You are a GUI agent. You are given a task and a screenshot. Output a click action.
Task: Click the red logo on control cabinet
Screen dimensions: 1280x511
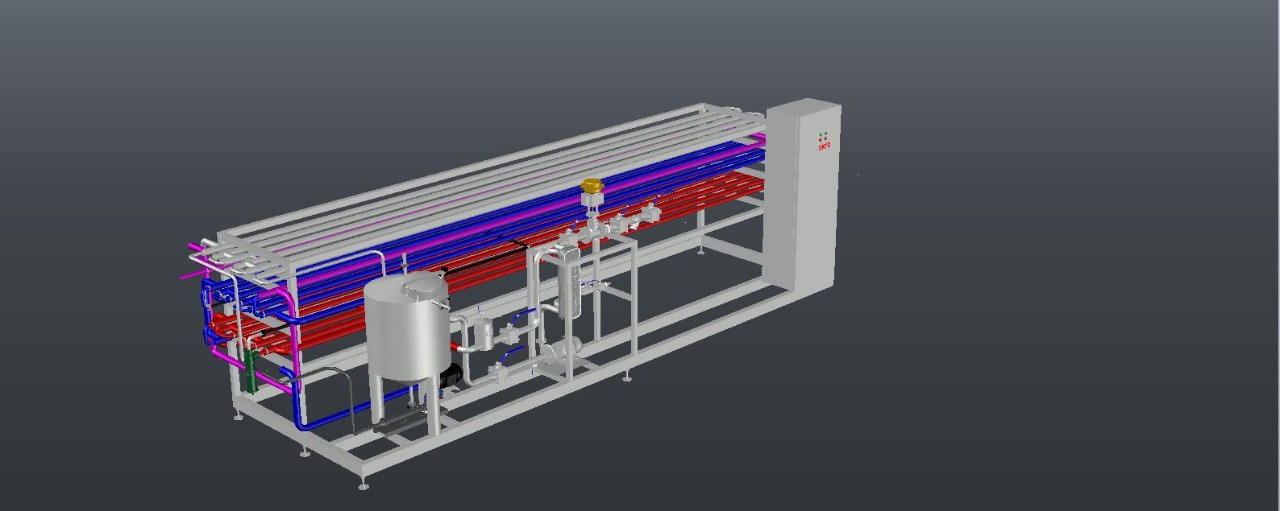tap(824, 146)
